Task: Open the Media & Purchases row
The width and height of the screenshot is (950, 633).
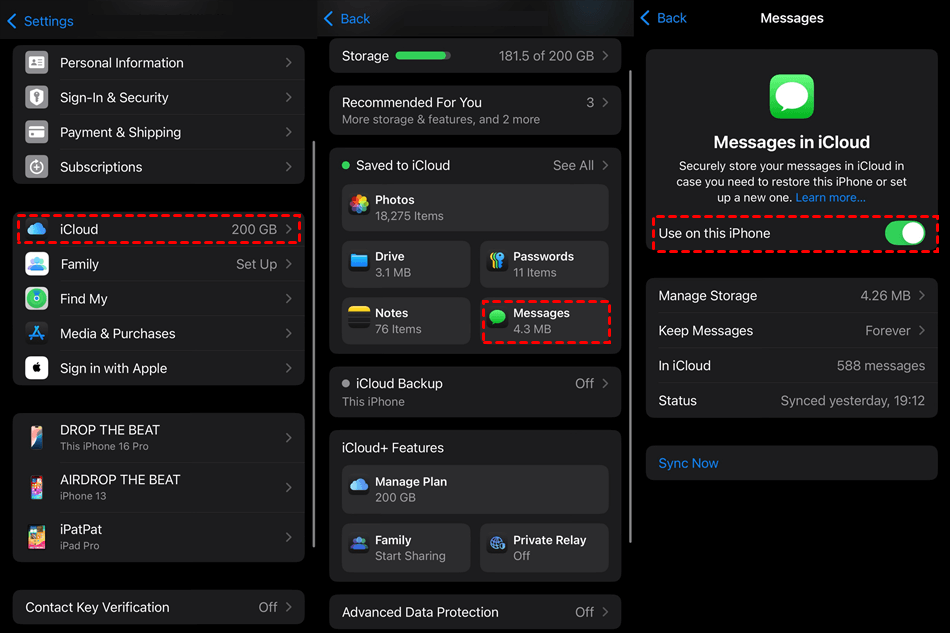Action: pyautogui.click(x=158, y=333)
